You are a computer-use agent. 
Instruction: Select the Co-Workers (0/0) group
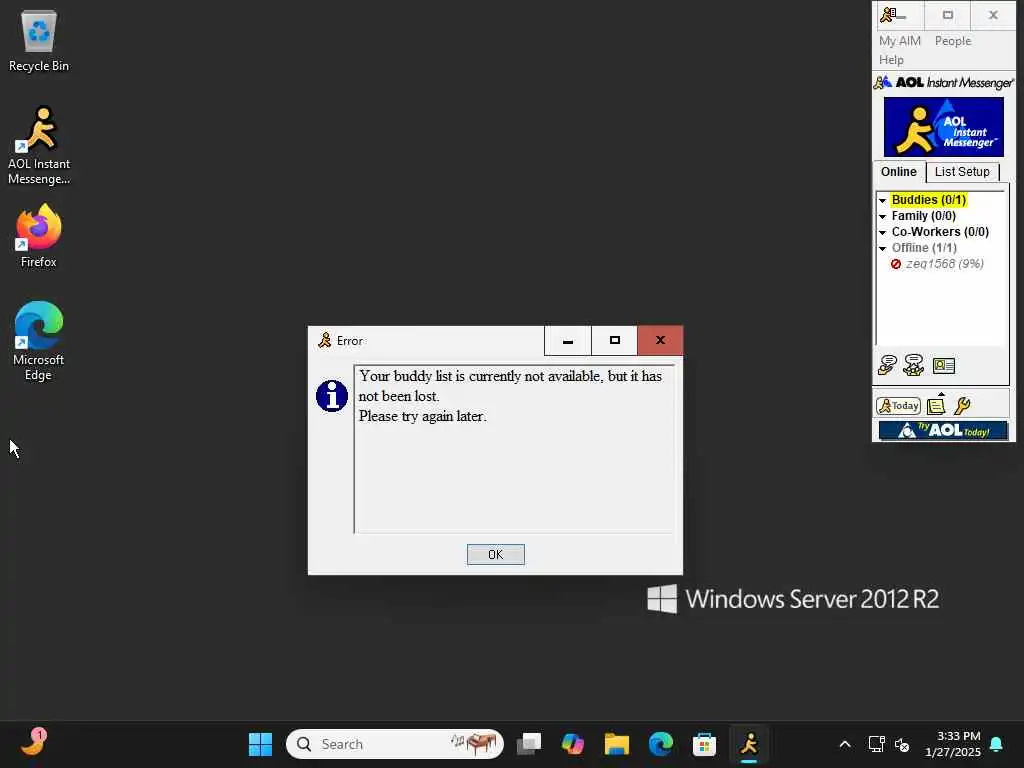click(x=940, y=232)
